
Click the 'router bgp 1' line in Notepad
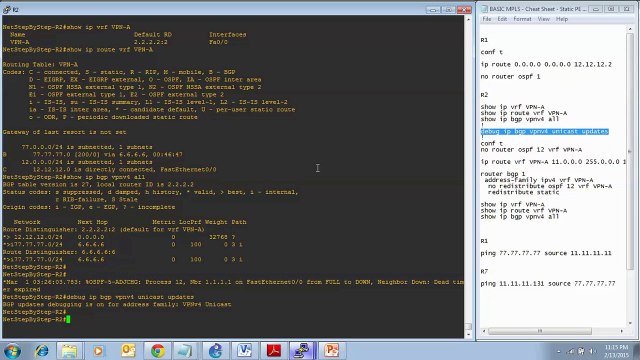coord(502,174)
